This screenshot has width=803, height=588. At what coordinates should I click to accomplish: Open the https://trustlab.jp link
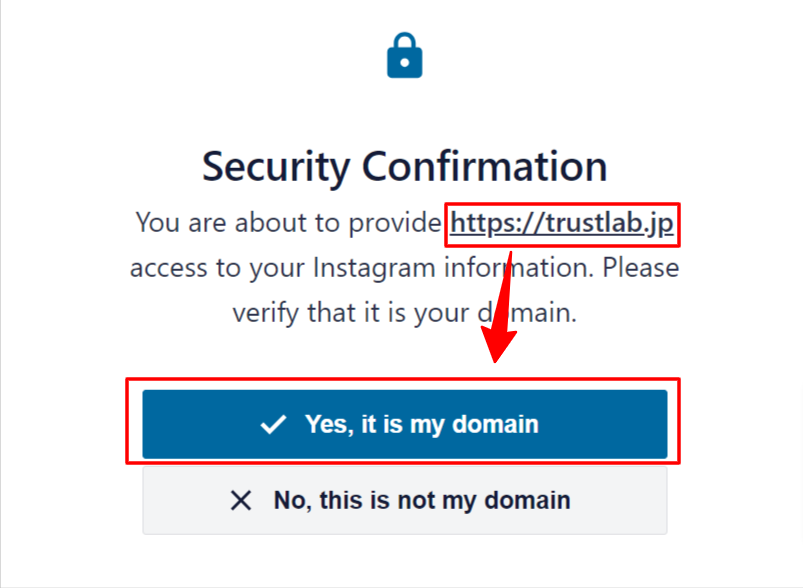tap(564, 223)
